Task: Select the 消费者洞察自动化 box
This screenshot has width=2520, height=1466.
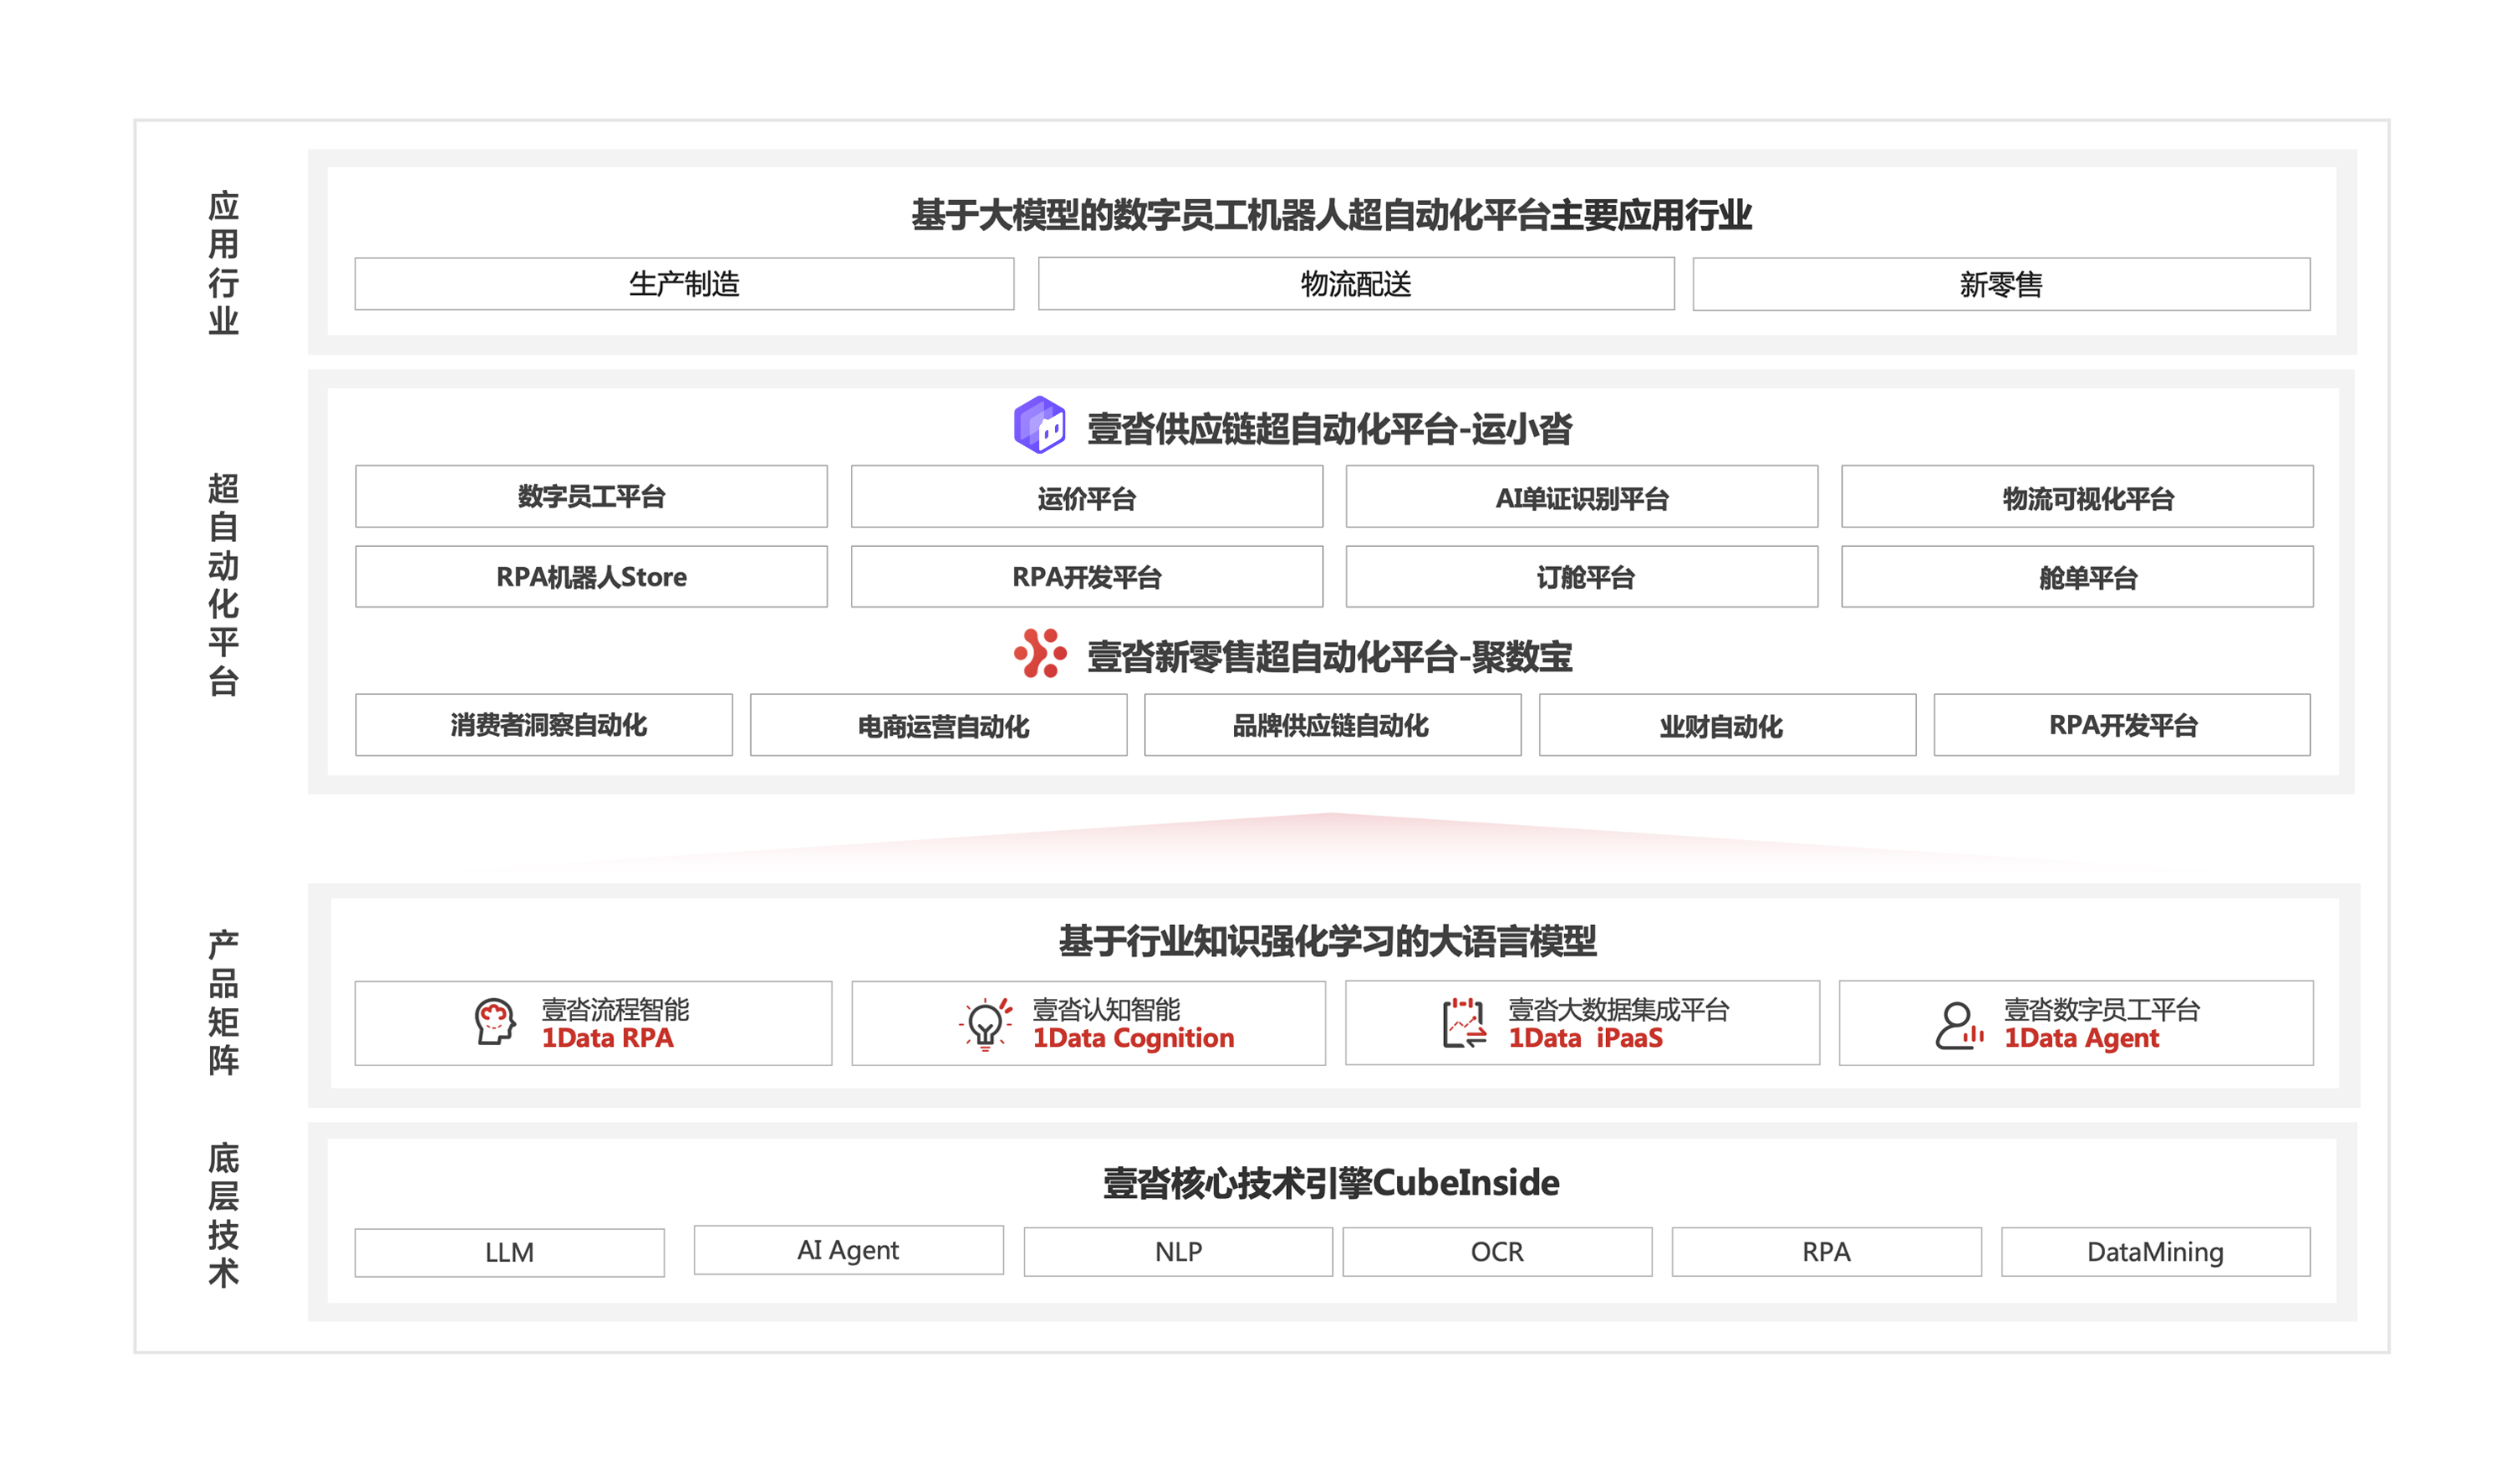Action: [x=543, y=725]
